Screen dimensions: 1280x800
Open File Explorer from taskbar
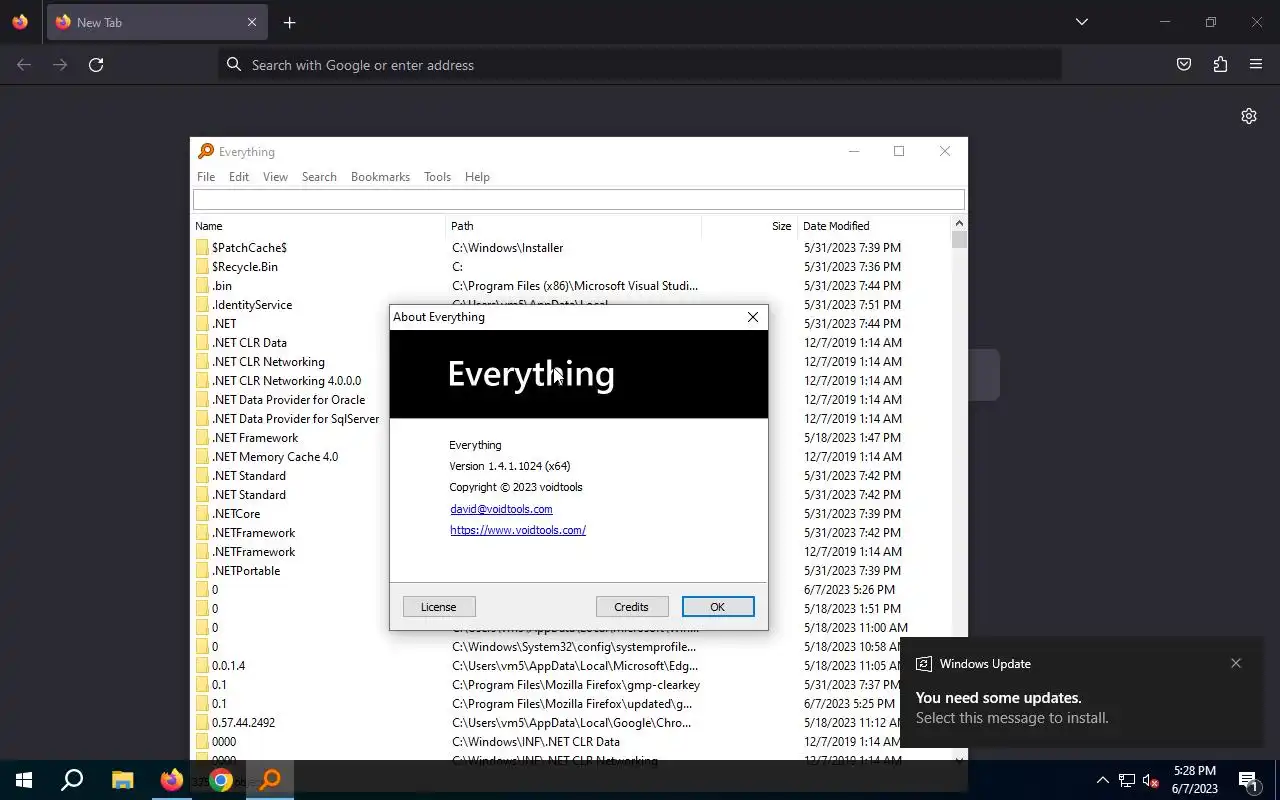[122, 780]
